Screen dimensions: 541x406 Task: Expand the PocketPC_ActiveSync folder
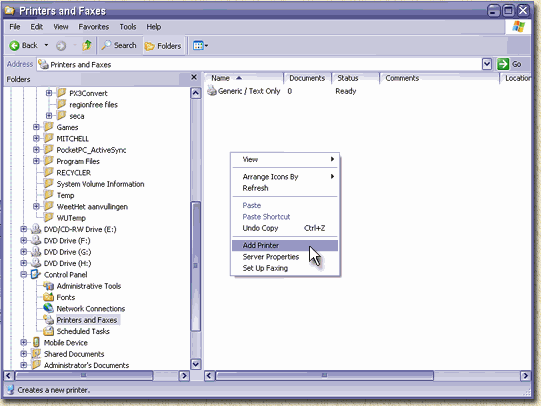(36, 150)
